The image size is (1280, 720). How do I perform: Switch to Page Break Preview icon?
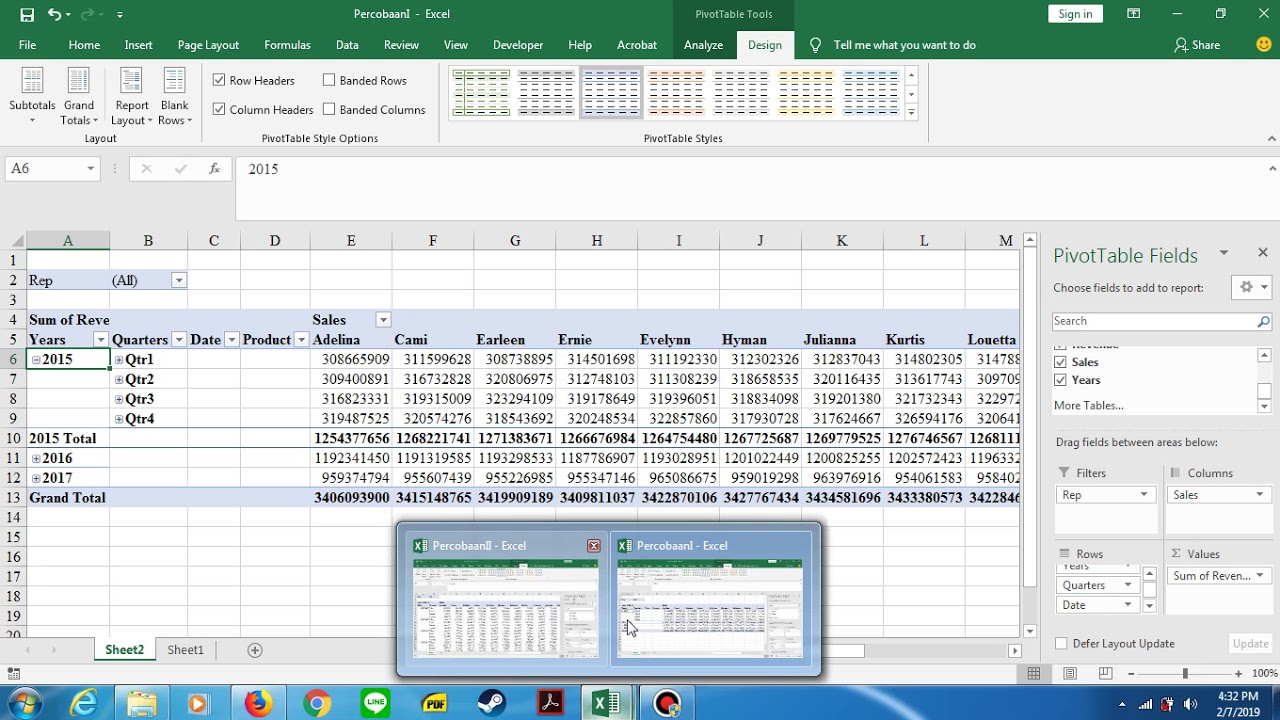pos(1106,674)
